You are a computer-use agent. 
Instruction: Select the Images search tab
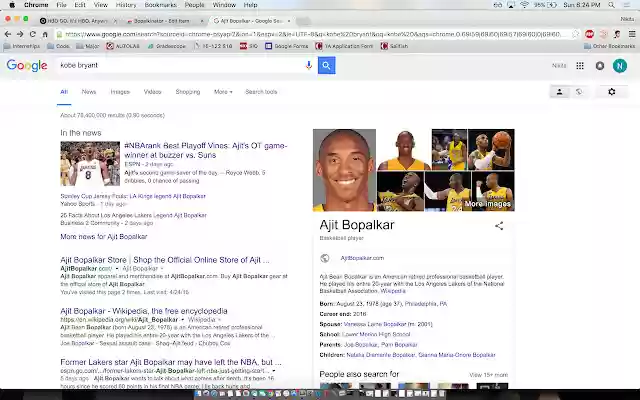pyautogui.click(x=120, y=92)
